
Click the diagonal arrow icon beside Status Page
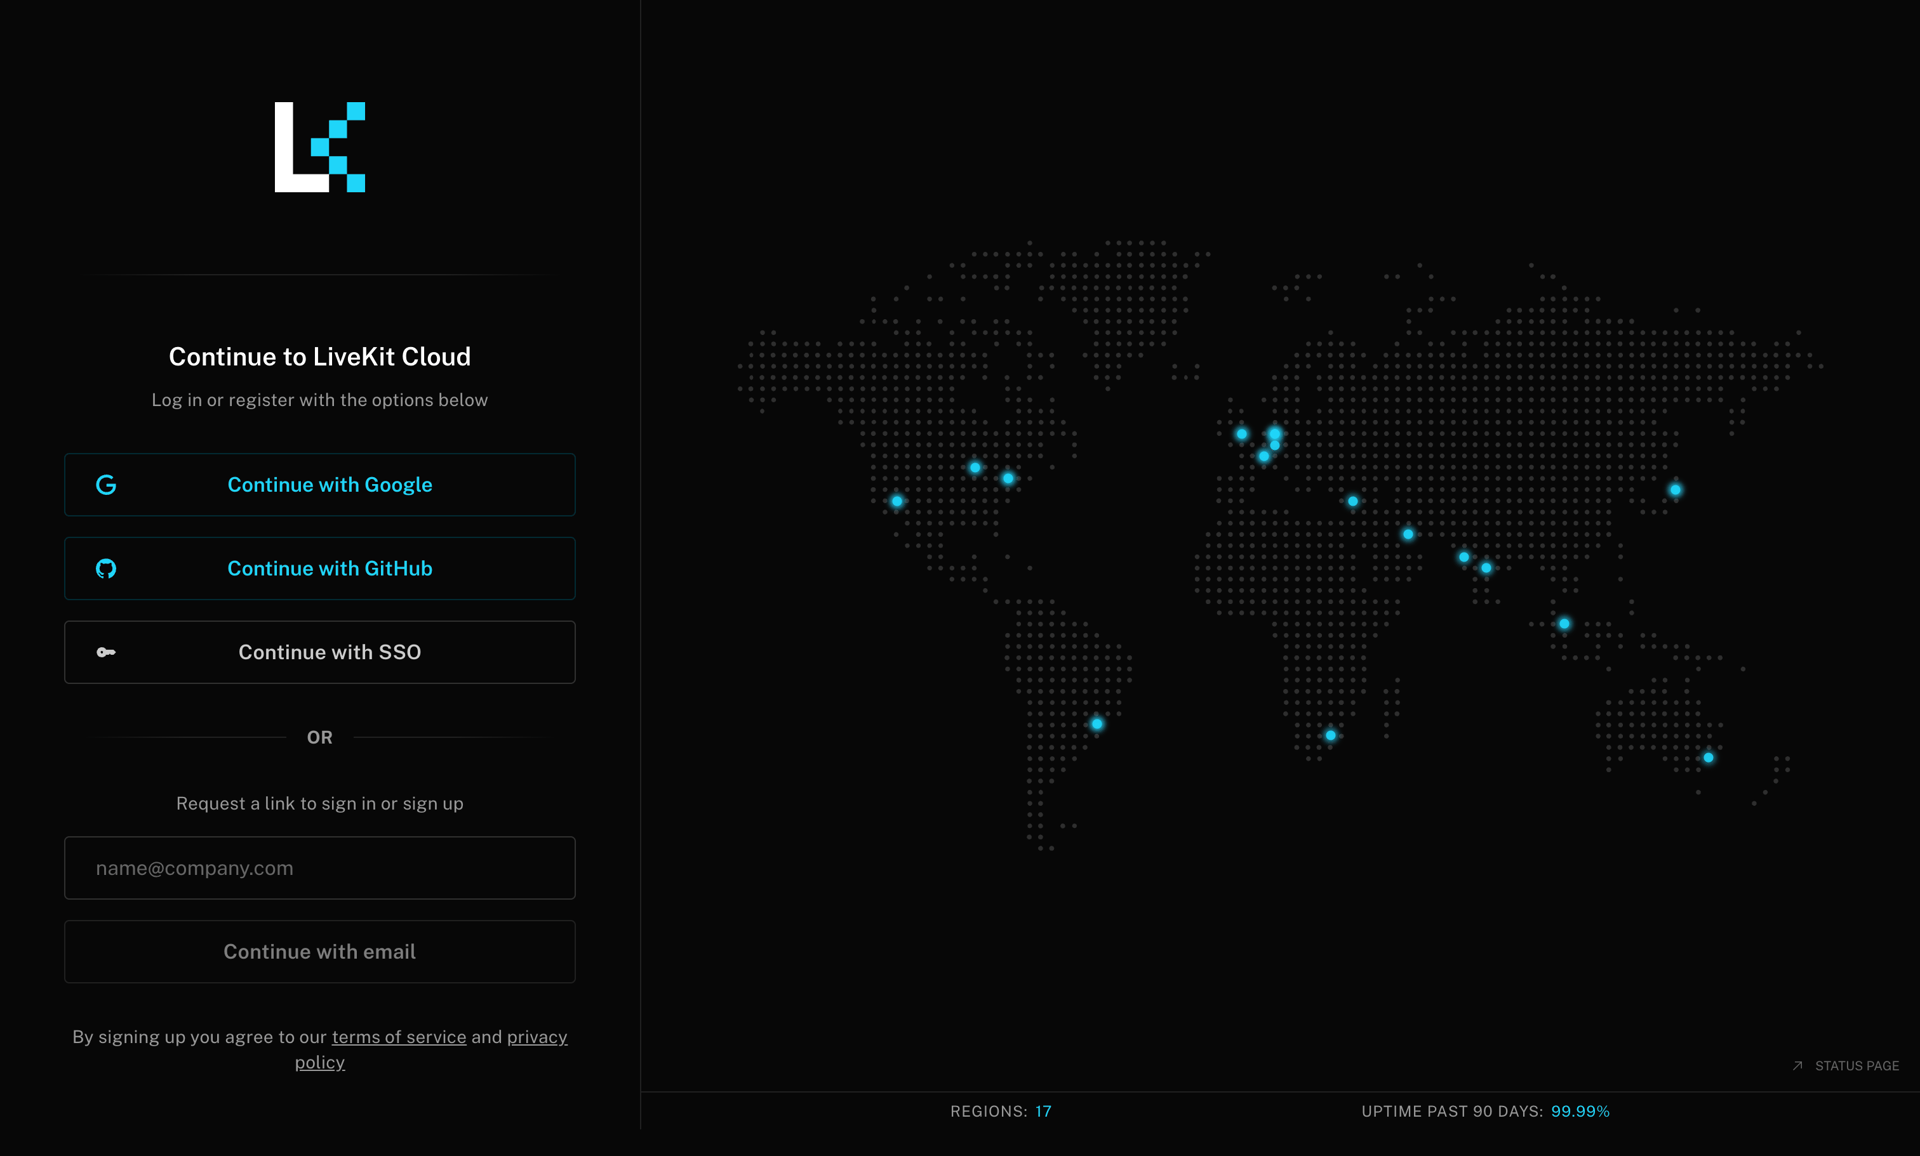click(x=1797, y=1066)
